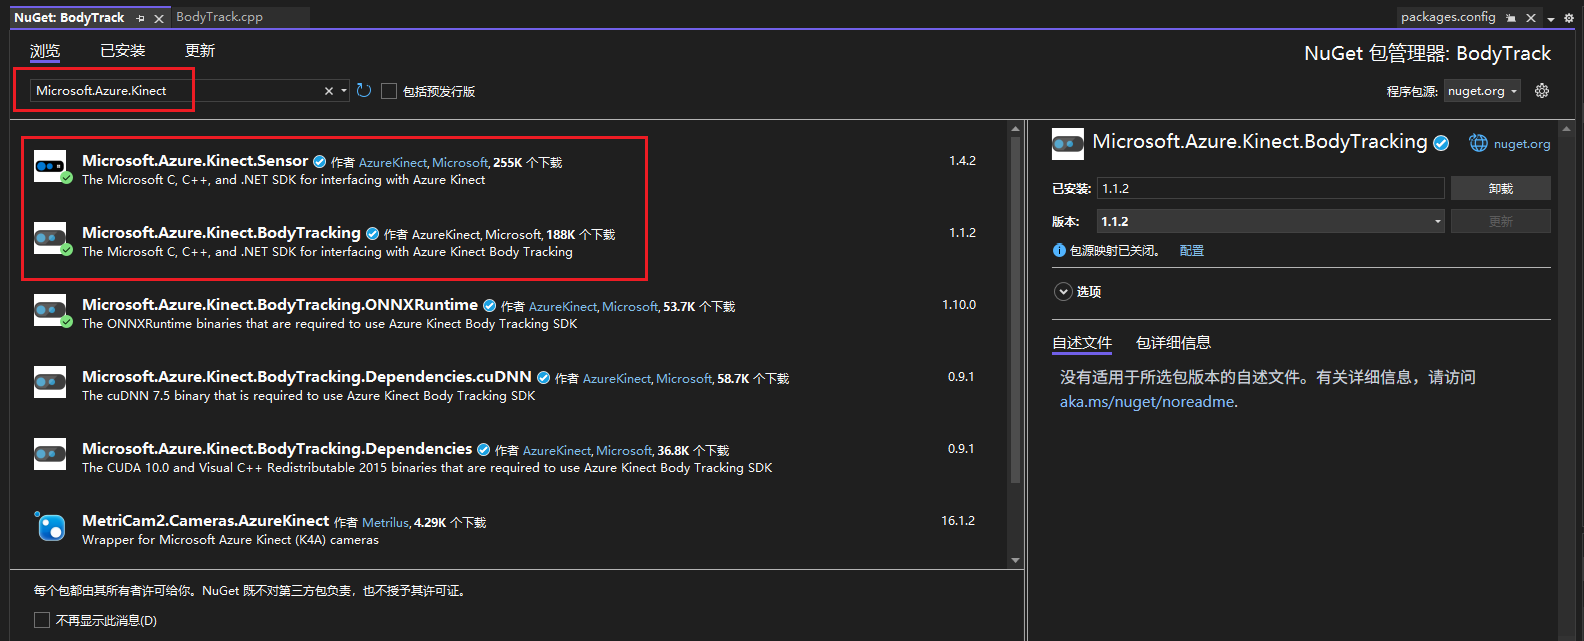Check the do not show this again box
This screenshot has width=1584, height=641.
pyautogui.click(x=42, y=620)
